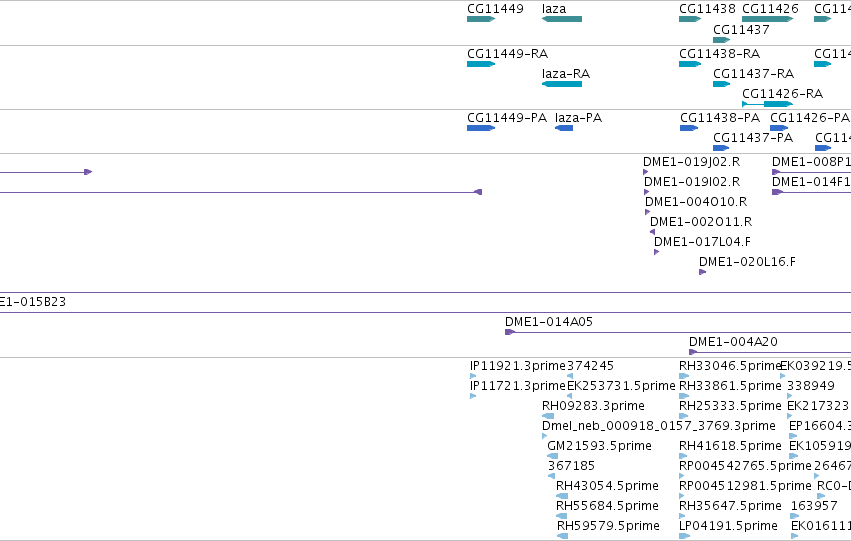Open the 338949 EST feature
The image size is (851, 541).
tap(790, 396)
